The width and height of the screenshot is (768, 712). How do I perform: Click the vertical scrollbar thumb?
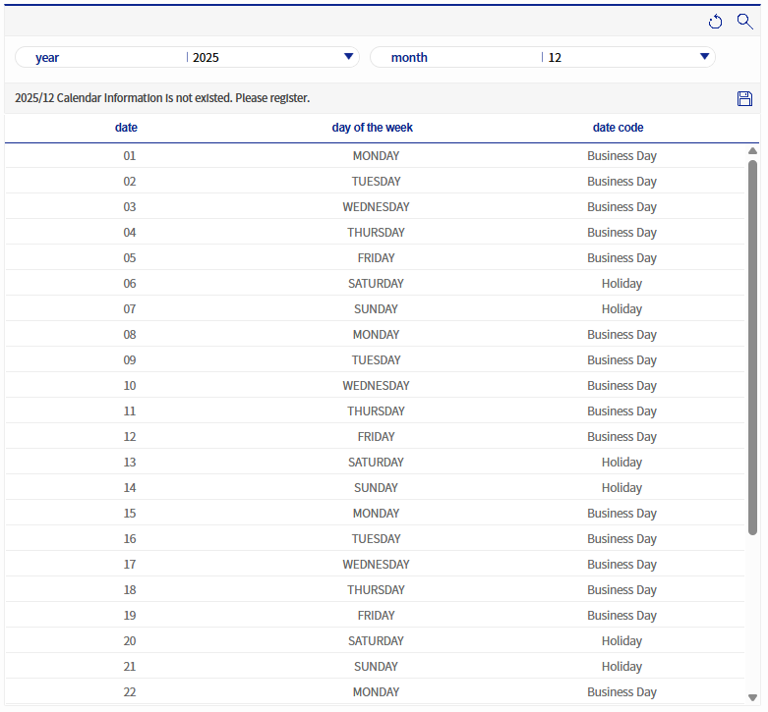(x=752, y=345)
